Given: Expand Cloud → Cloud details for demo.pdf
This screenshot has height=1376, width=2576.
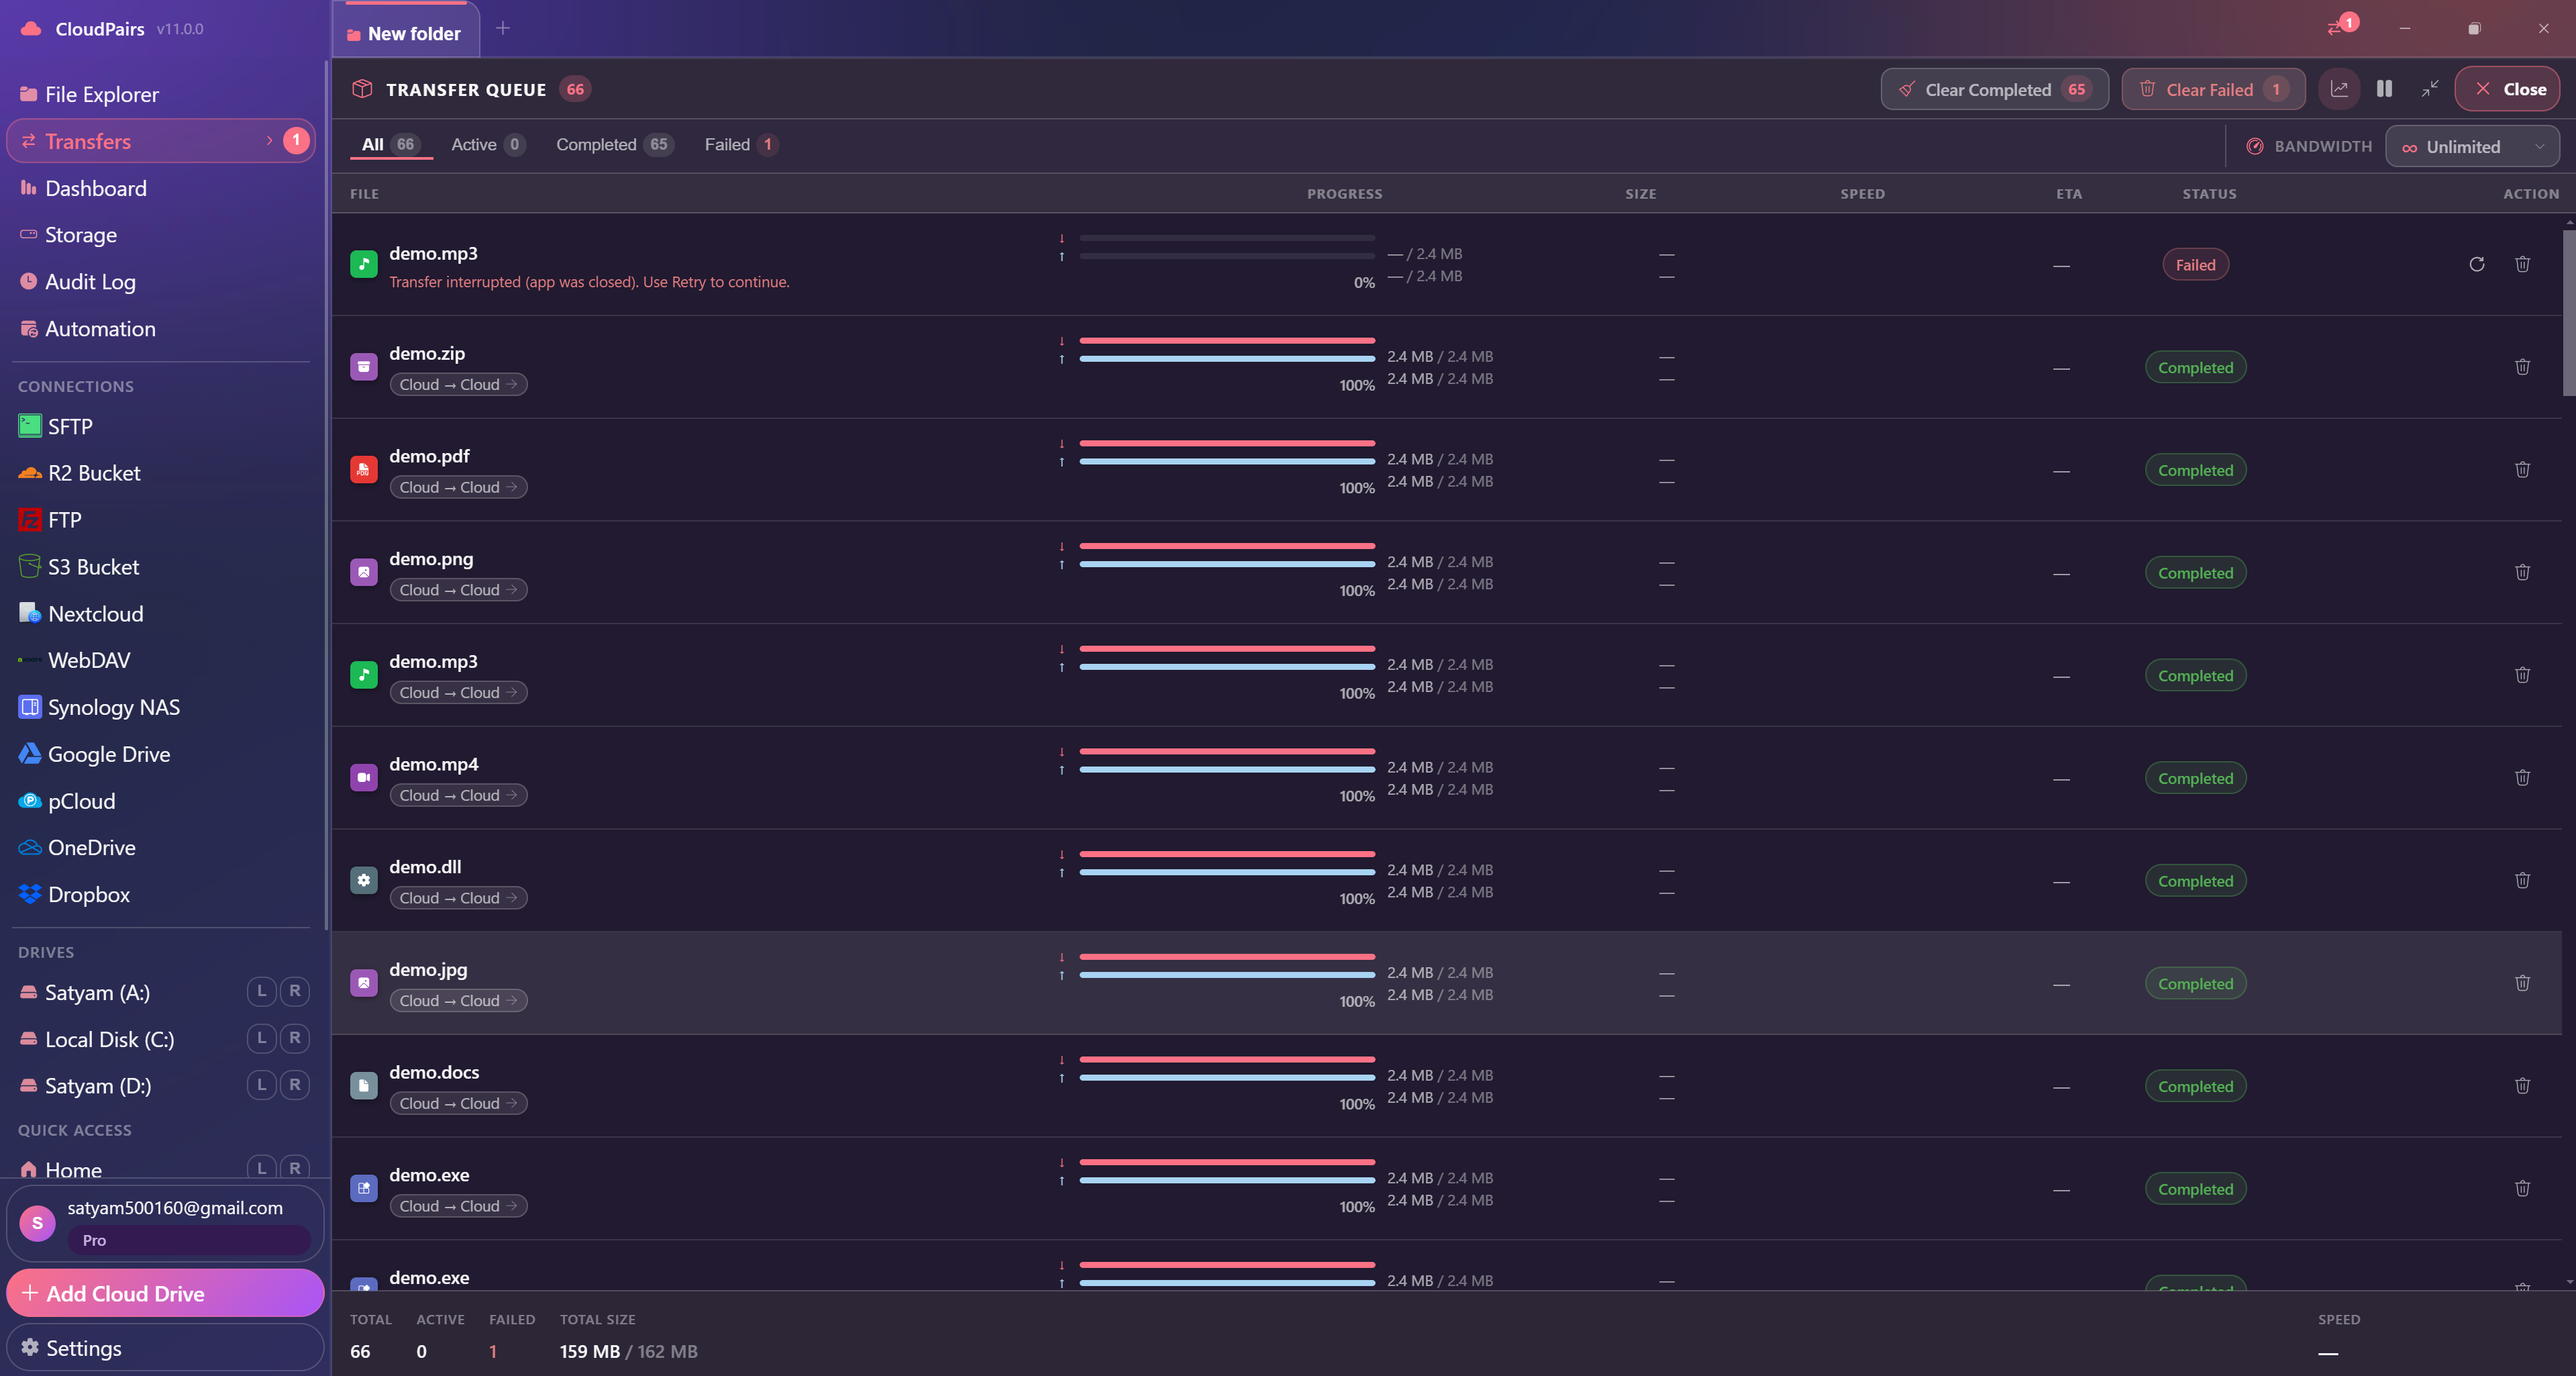Looking at the screenshot, I should (x=458, y=487).
